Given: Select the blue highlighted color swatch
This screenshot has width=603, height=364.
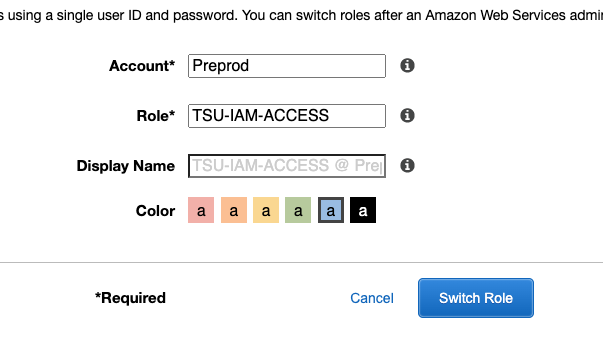Looking at the screenshot, I should tap(331, 210).
